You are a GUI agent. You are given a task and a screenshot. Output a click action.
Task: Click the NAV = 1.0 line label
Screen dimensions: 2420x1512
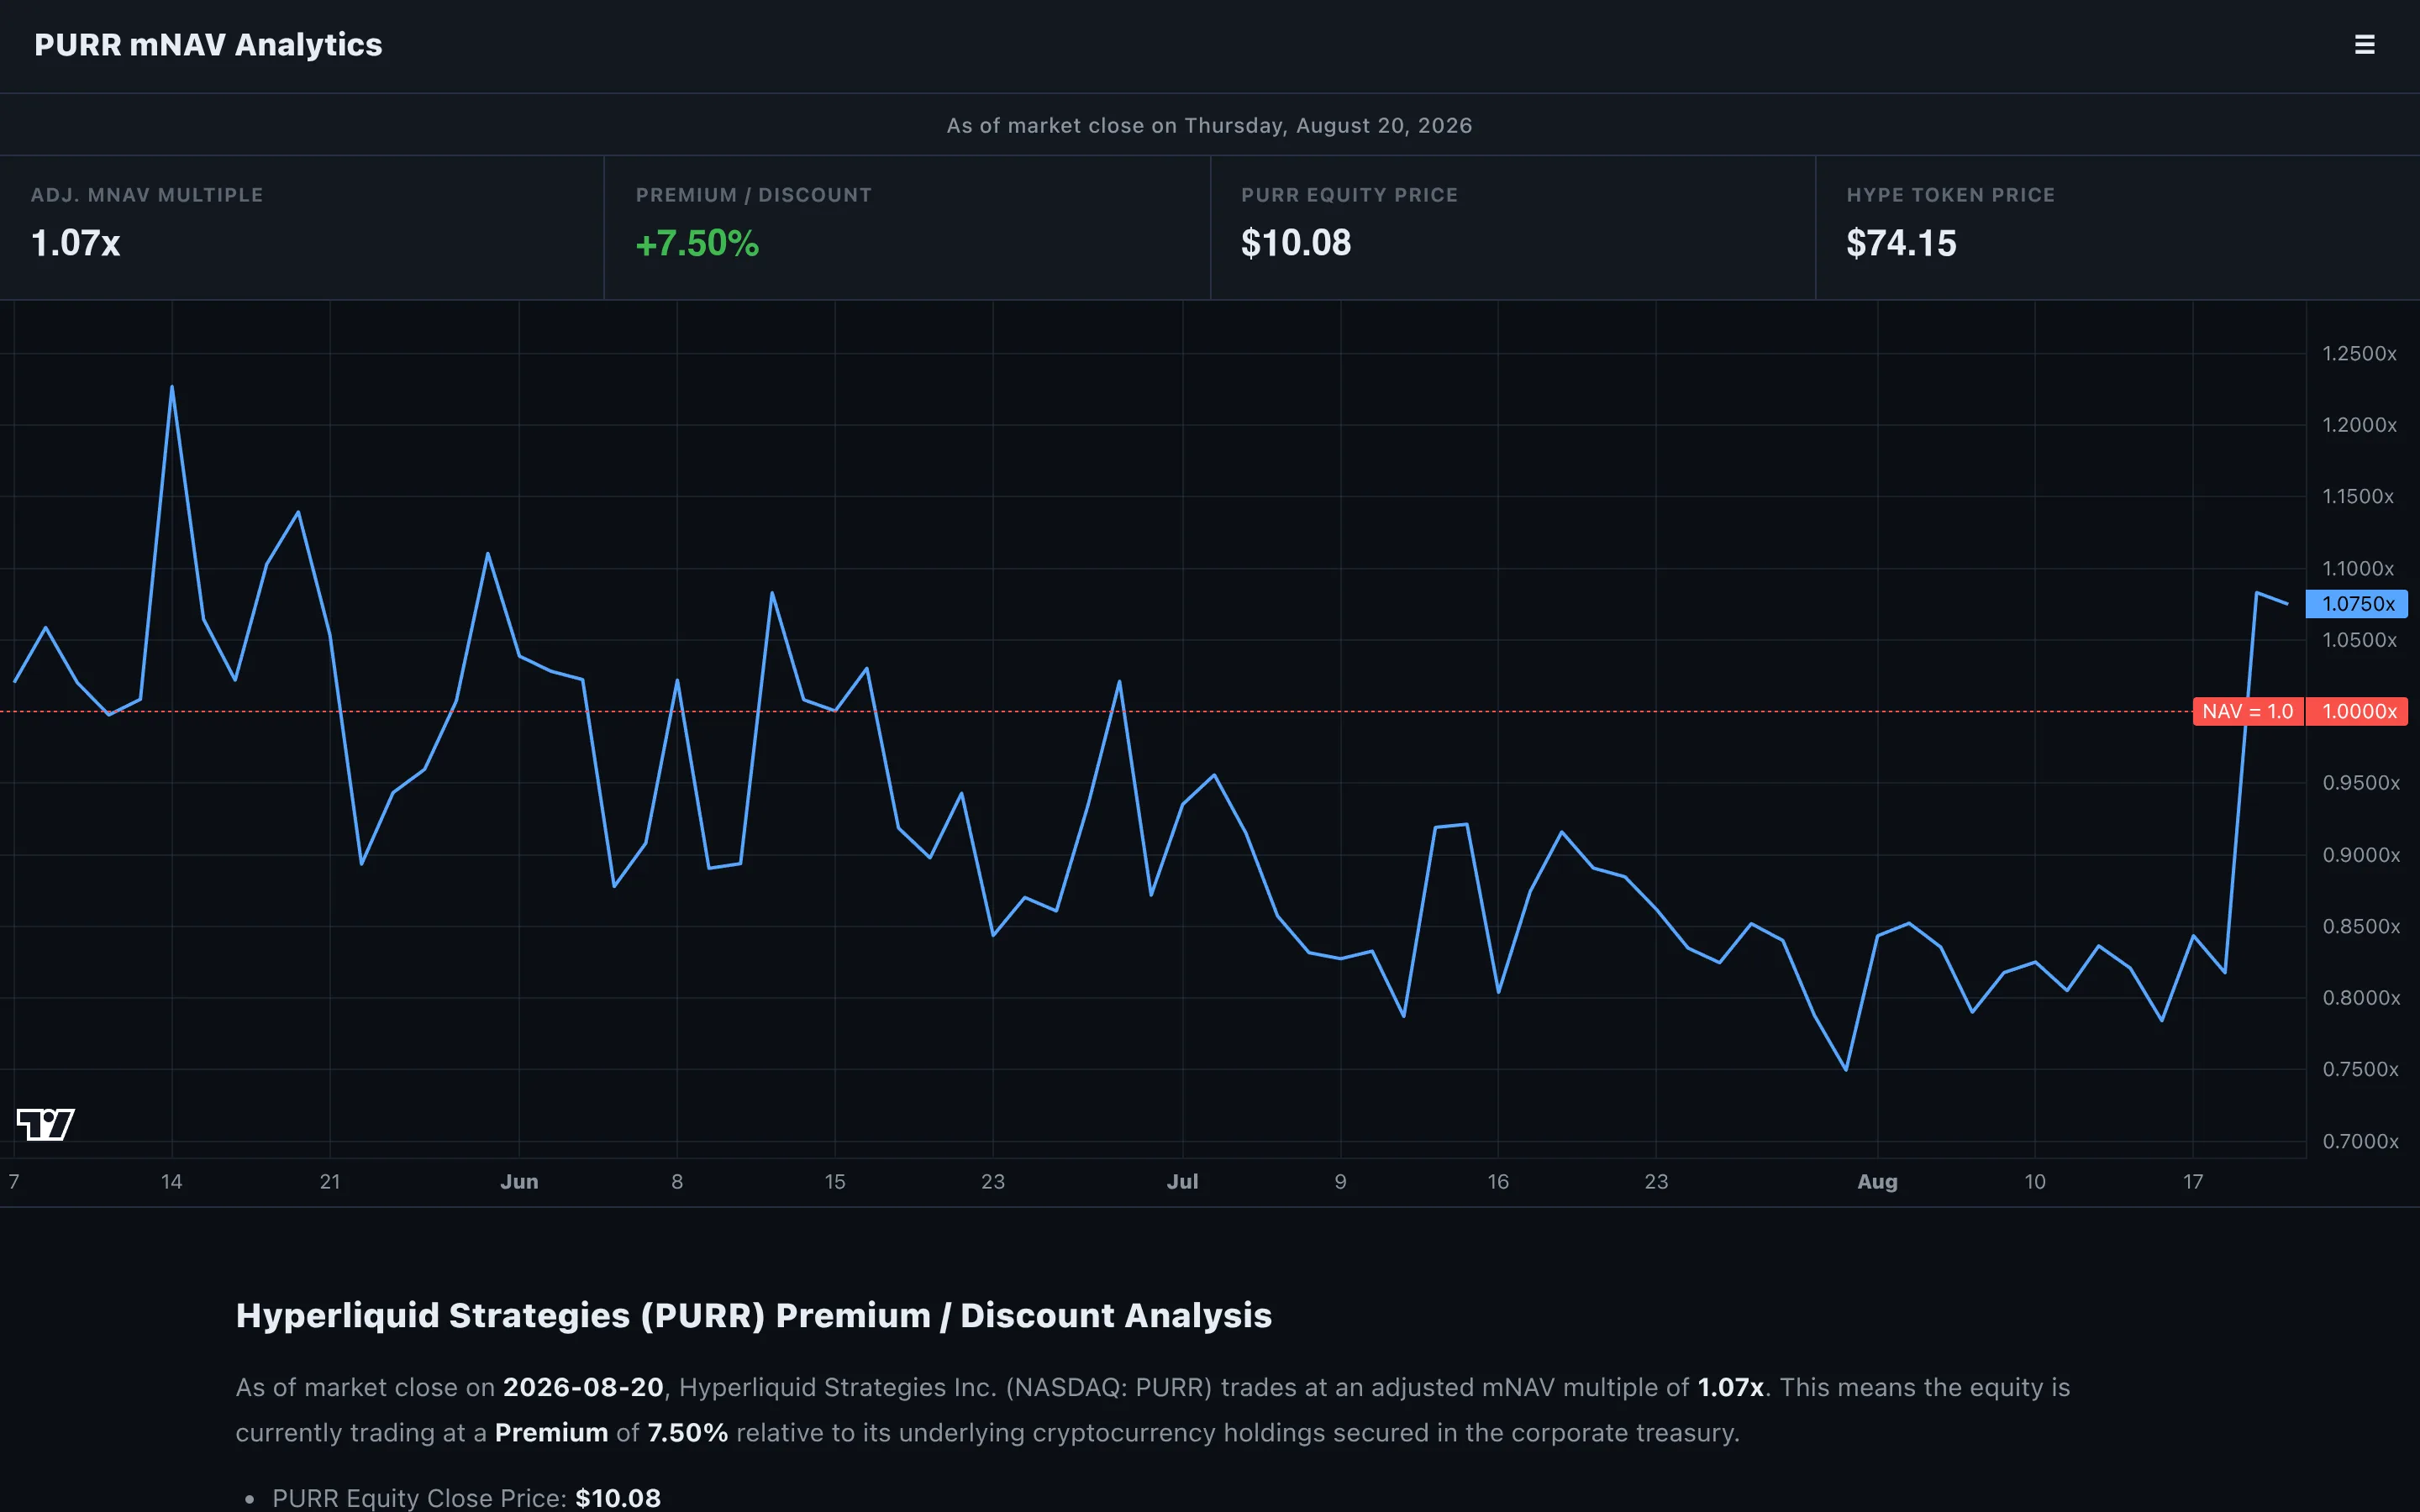tap(2248, 711)
